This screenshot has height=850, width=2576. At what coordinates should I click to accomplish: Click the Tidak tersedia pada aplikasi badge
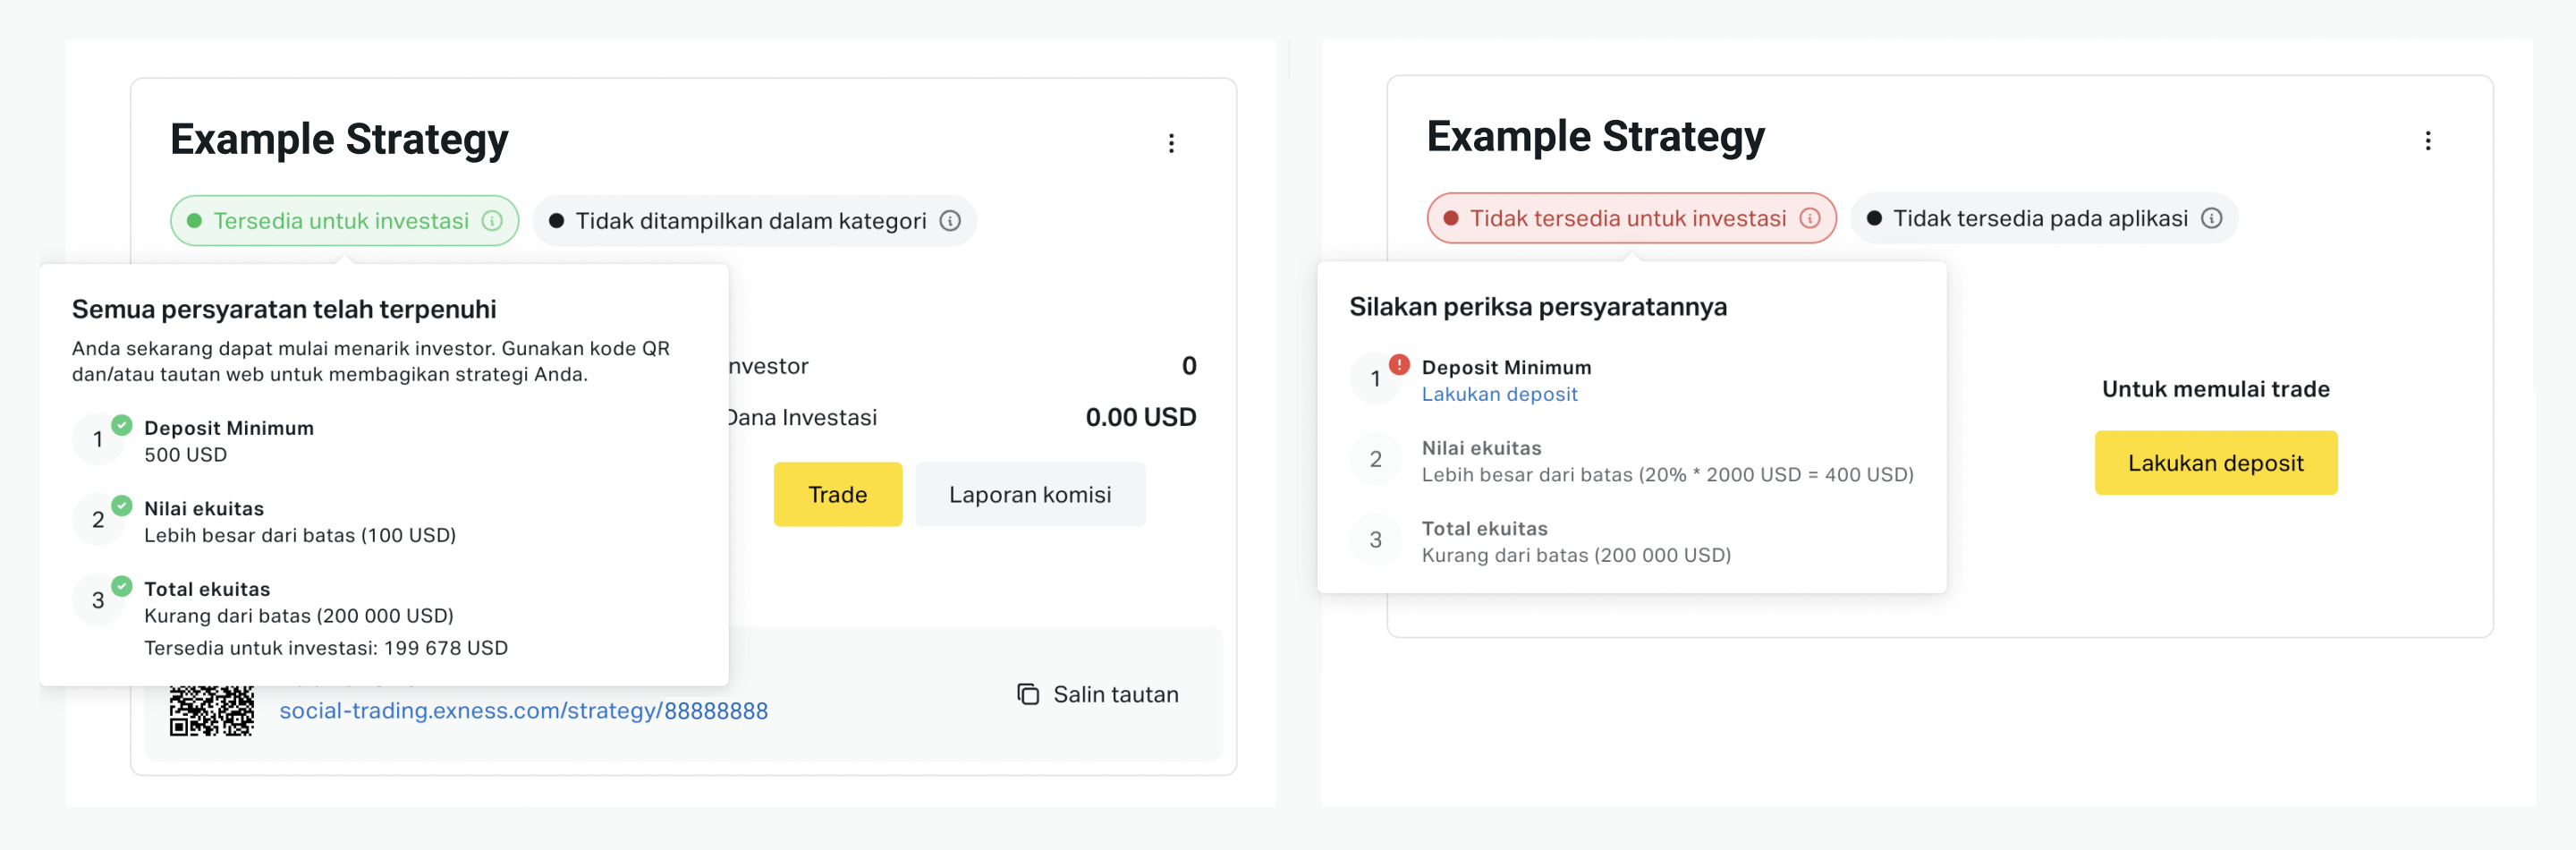(x=2043, y=218)
